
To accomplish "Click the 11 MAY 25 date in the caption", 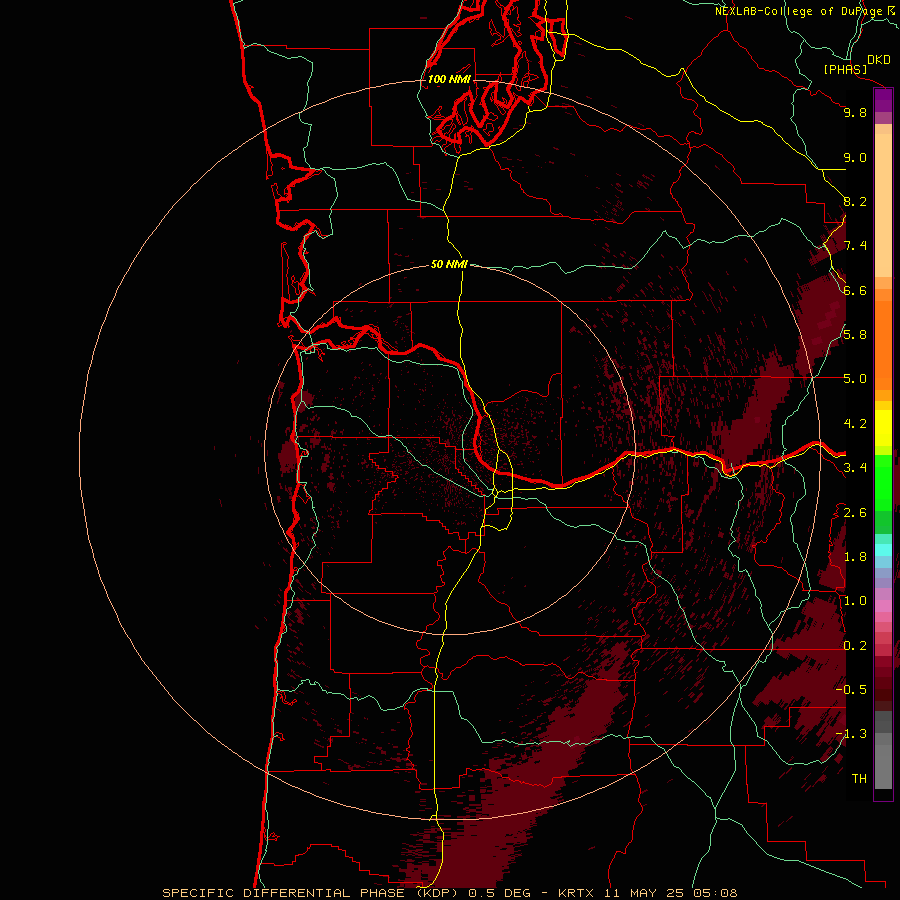I will pos(643,893).
